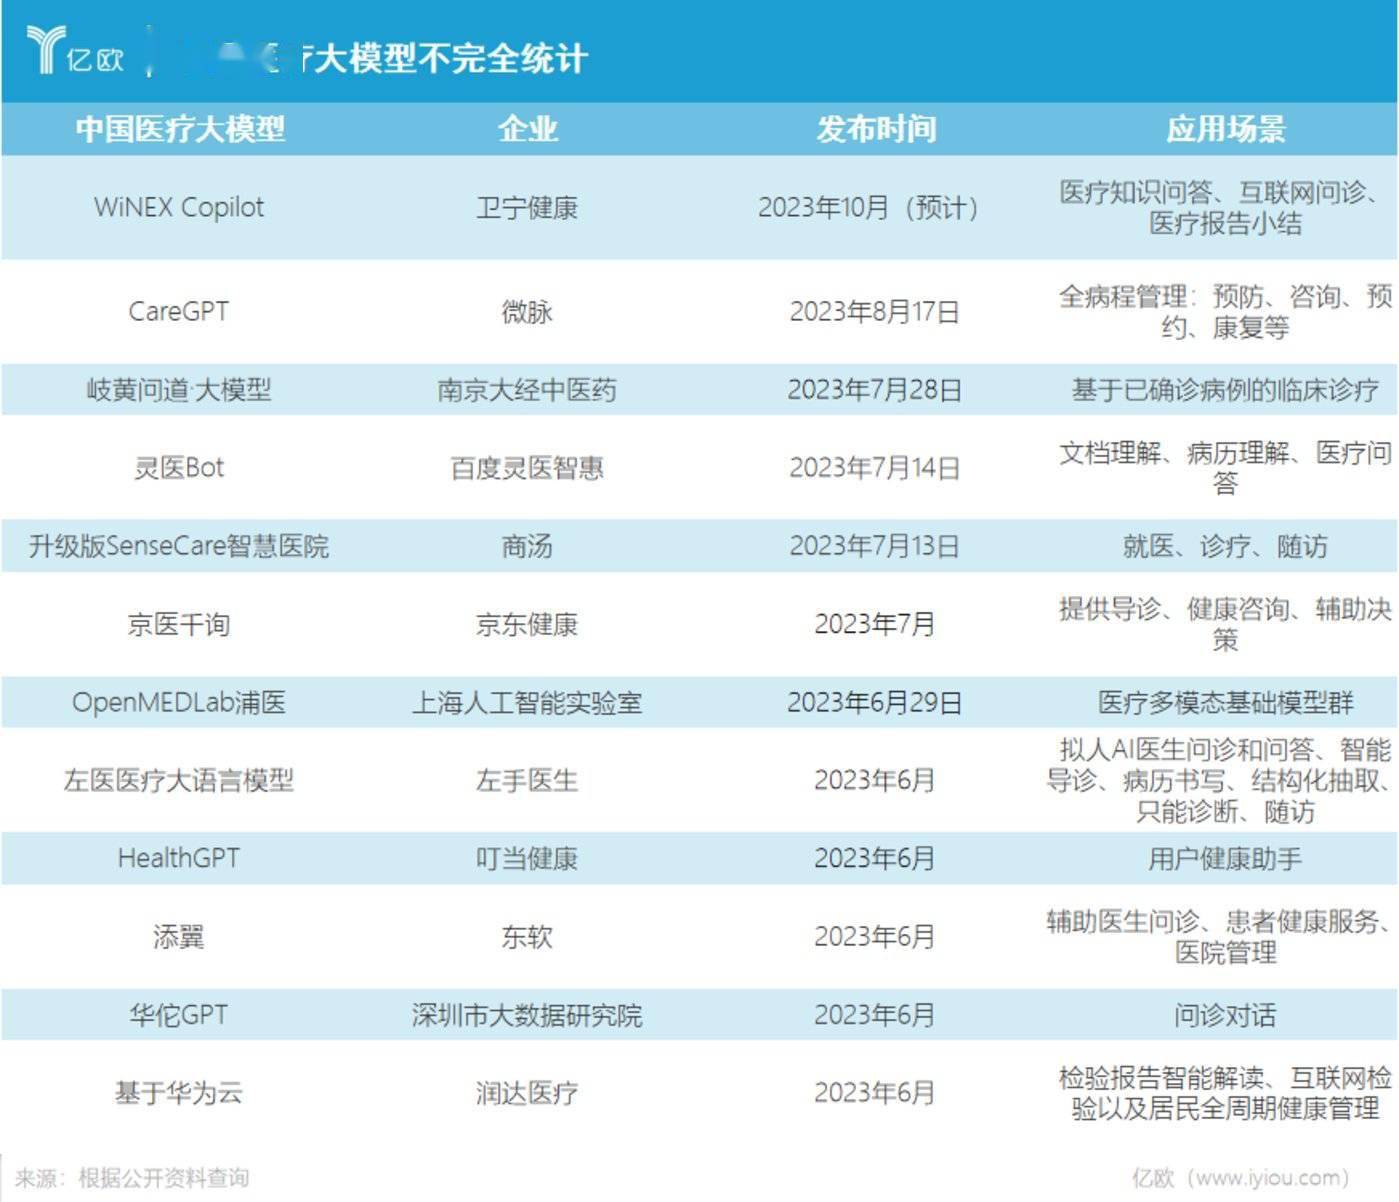Click the 拟人AI医生问诊和问答 scenario cell
Screen dimensions: 1399x1202
pyautogui.click(x=1219, y=780)
